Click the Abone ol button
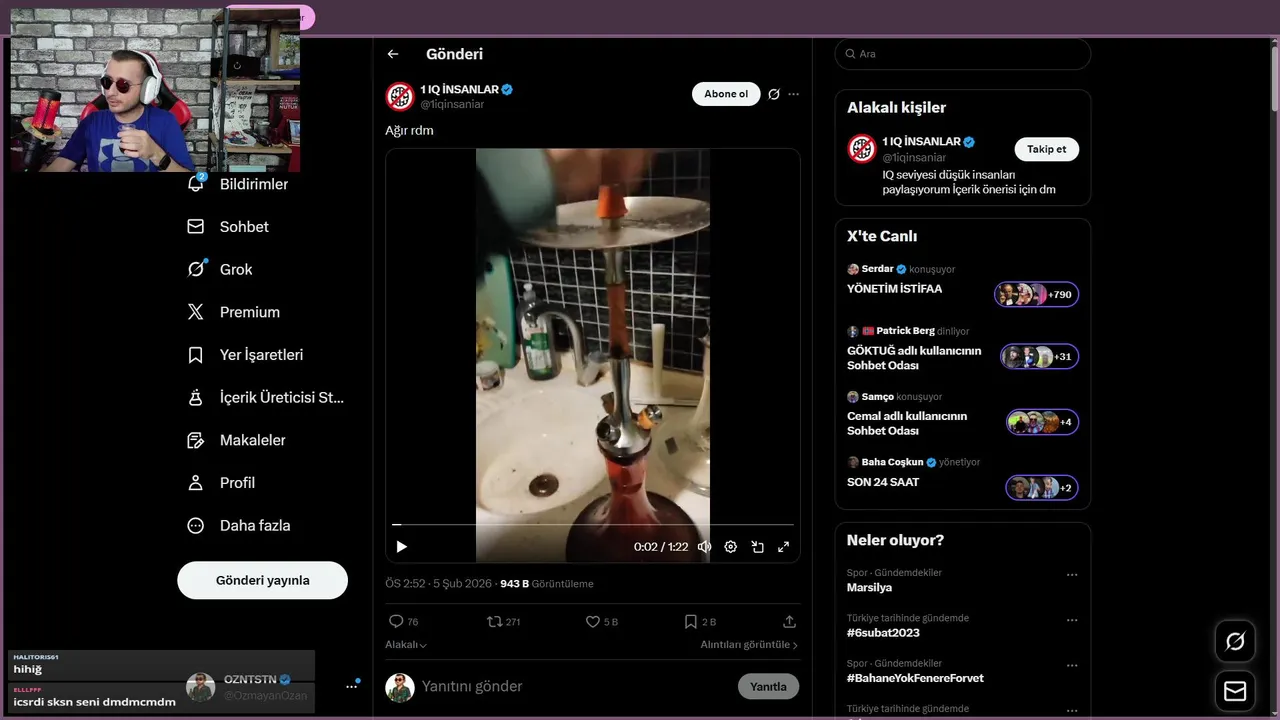Viewport: 1280px width, 720px height. (726, 94)
